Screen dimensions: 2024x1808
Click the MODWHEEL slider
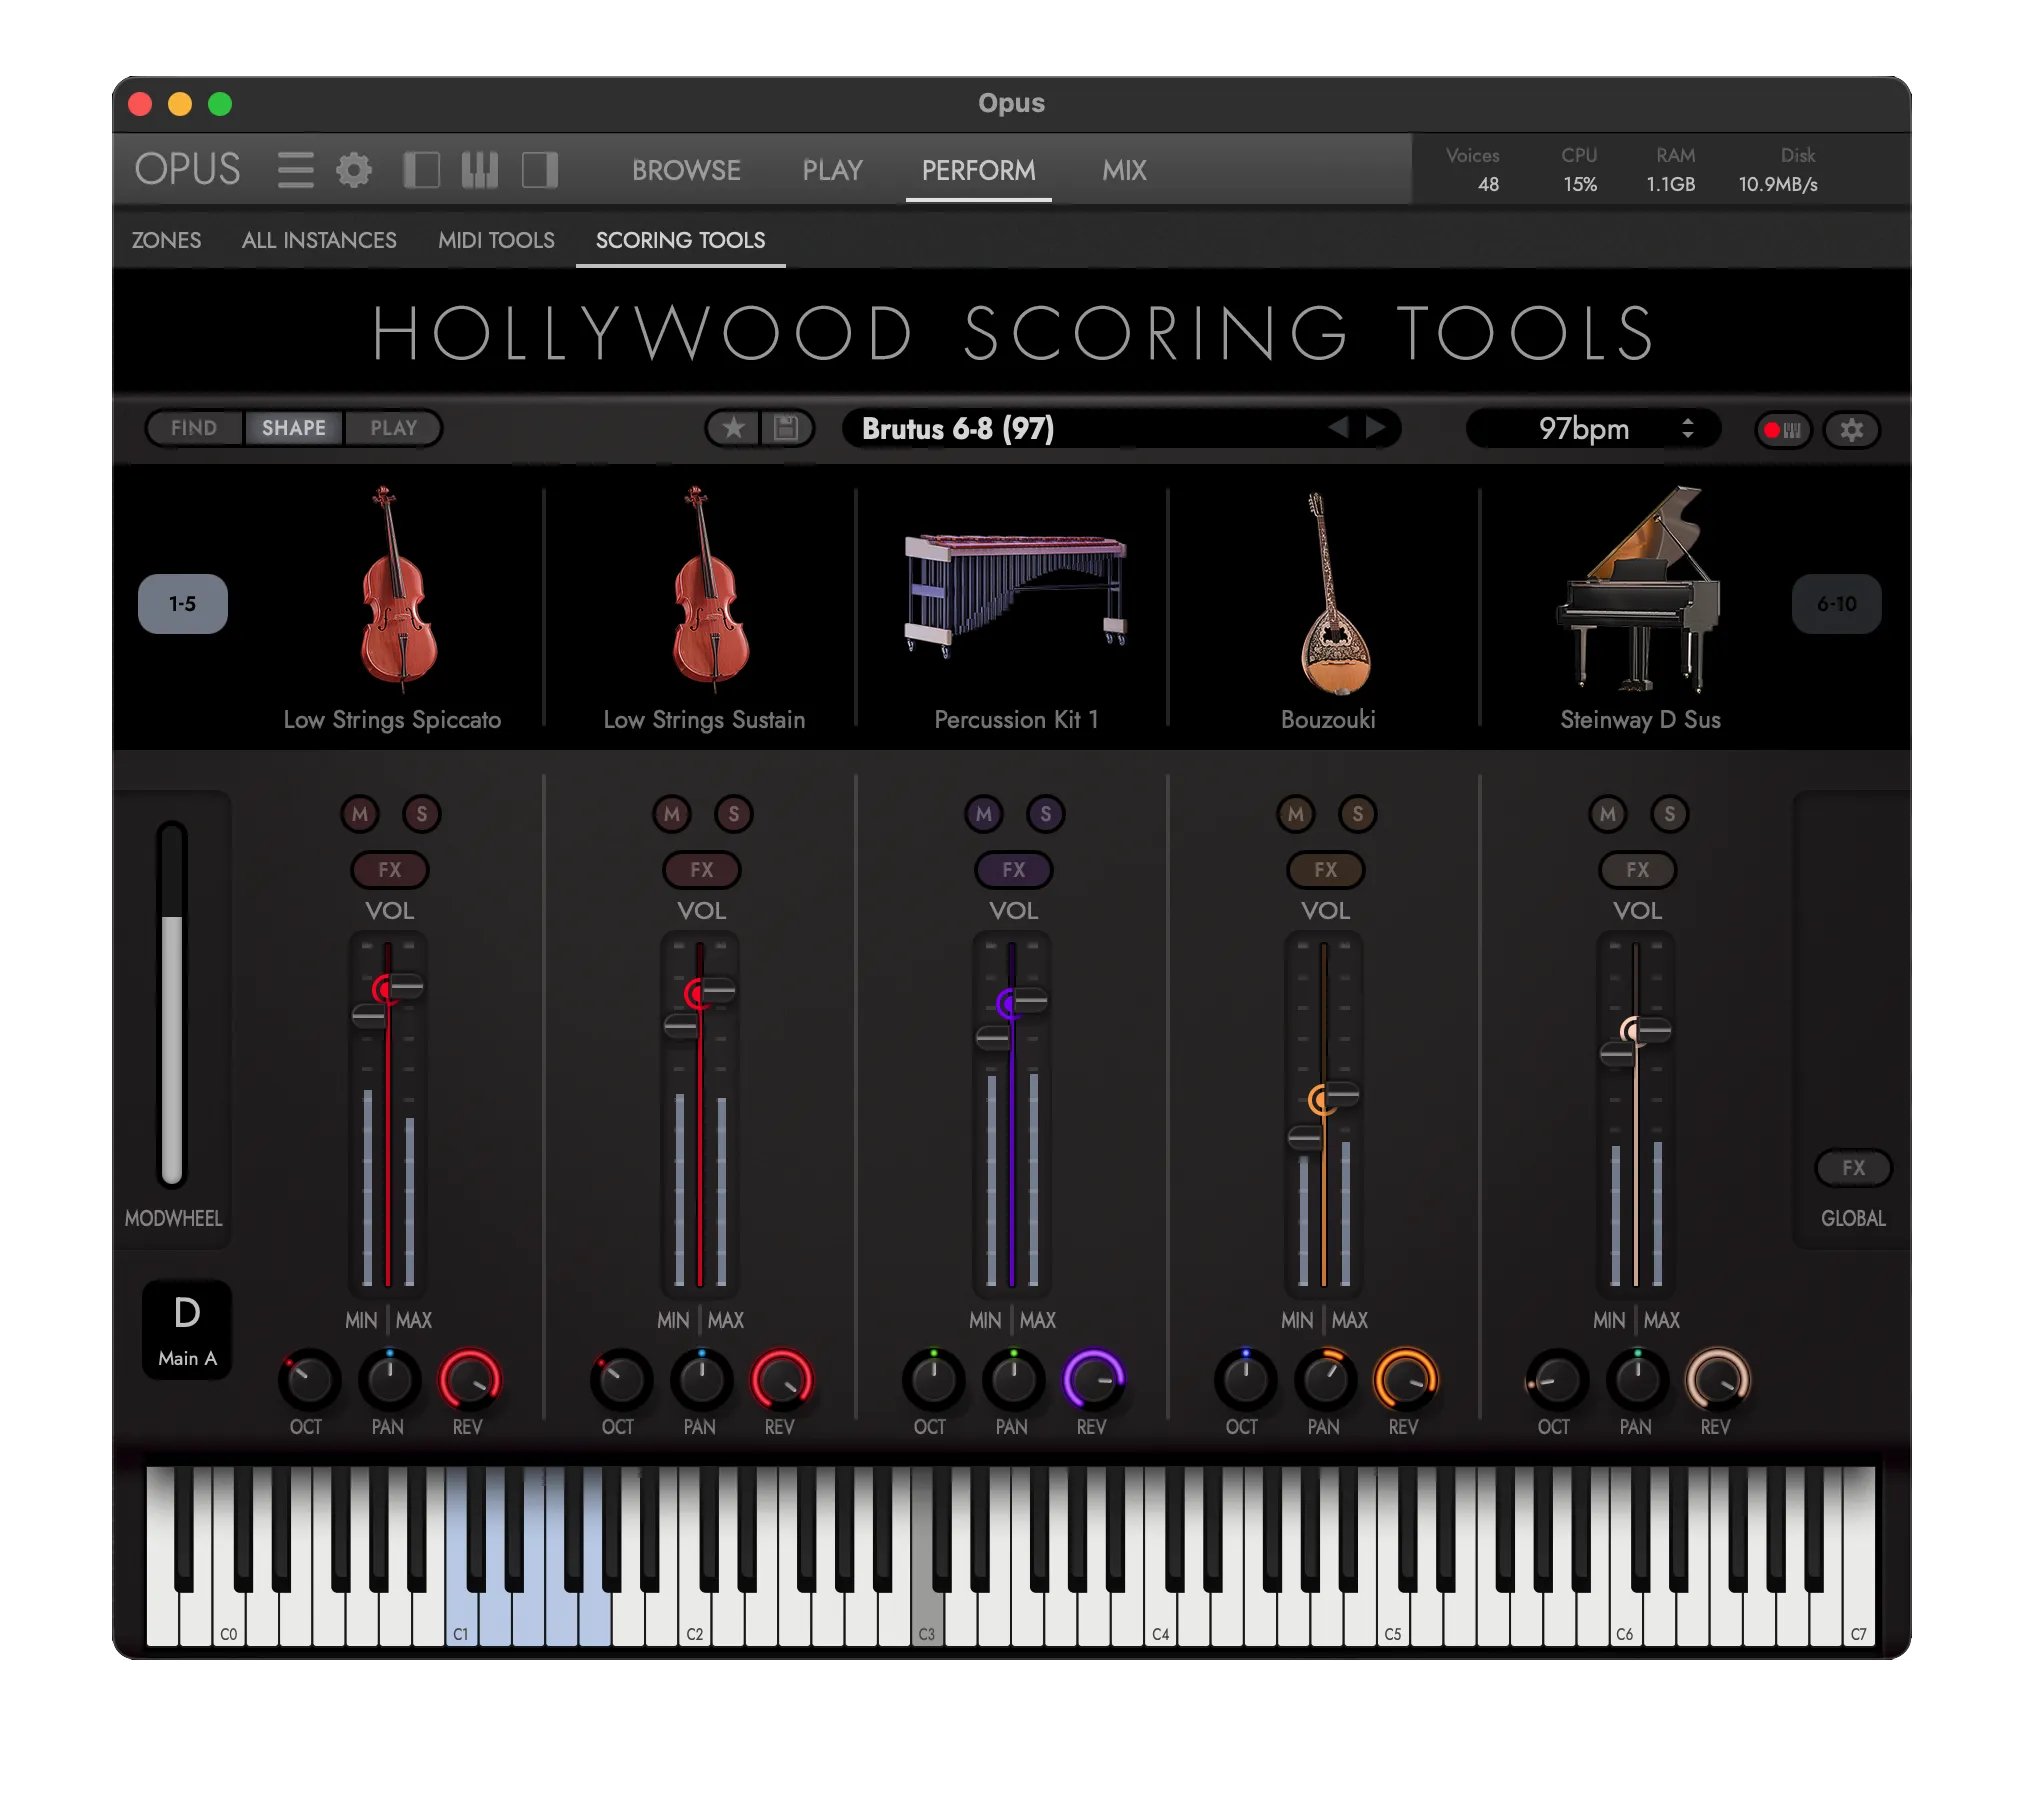tap(172, 1004)
